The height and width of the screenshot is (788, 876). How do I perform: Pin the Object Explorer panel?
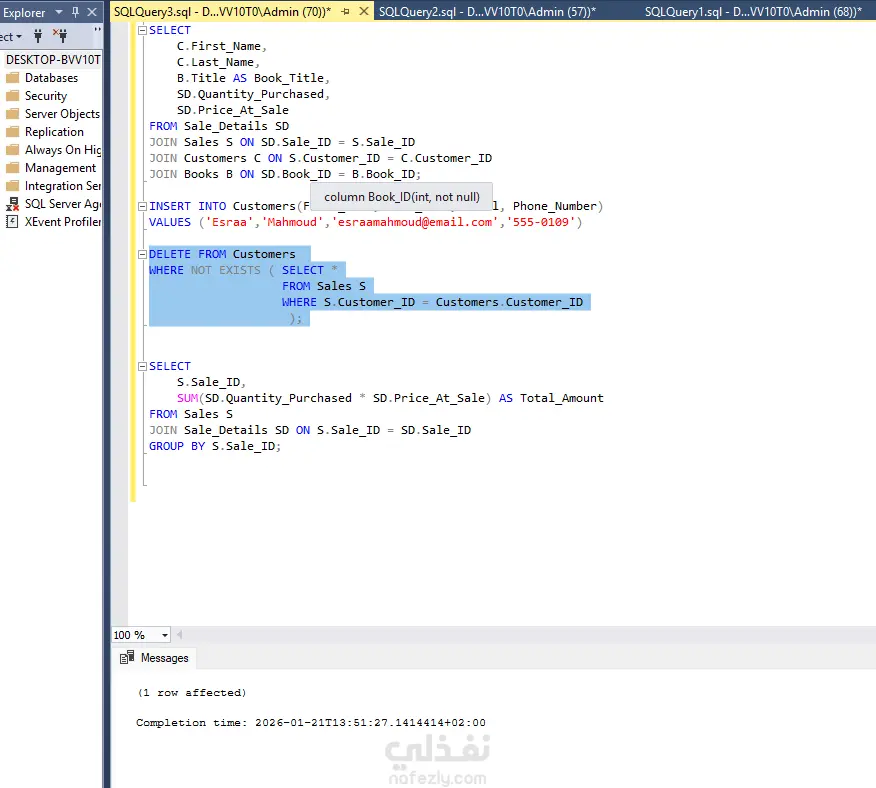pos(75,12)
